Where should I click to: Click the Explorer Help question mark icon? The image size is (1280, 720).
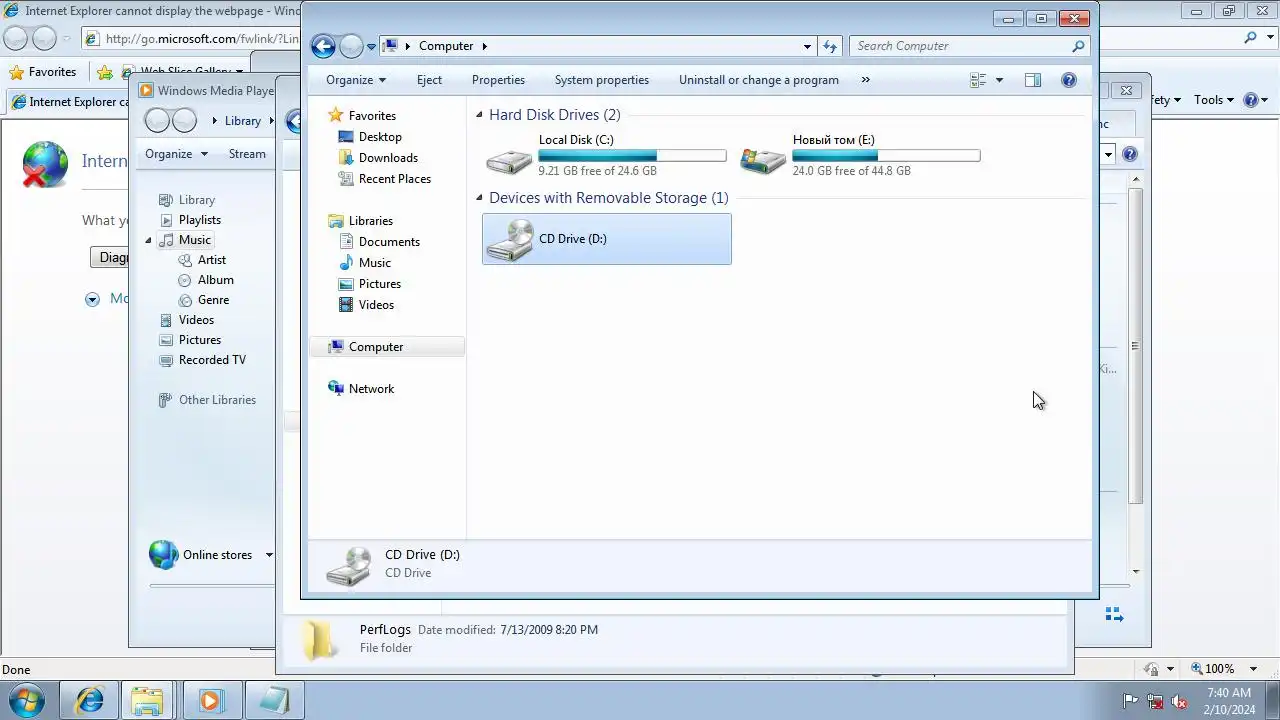pos(1069,80)
